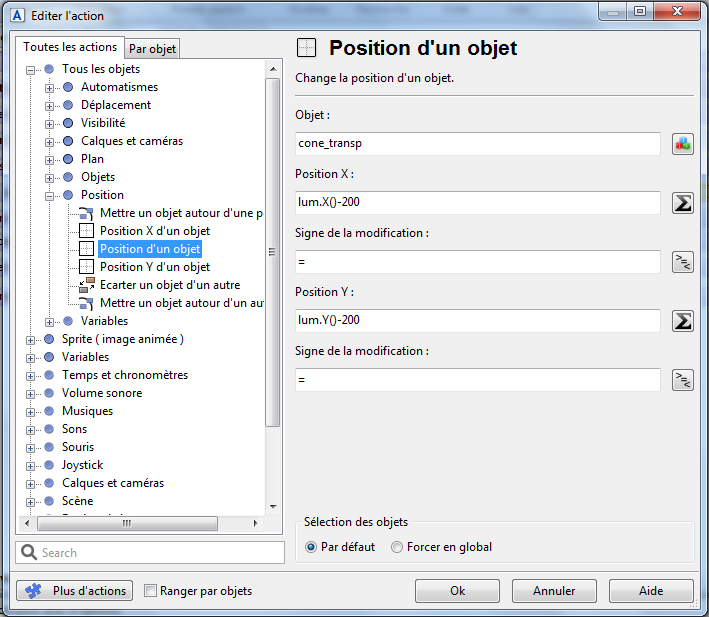Click the blue bullet beside Tous les objets
Viewport: 709px width, 617px height.
click(x=49, y=69)
